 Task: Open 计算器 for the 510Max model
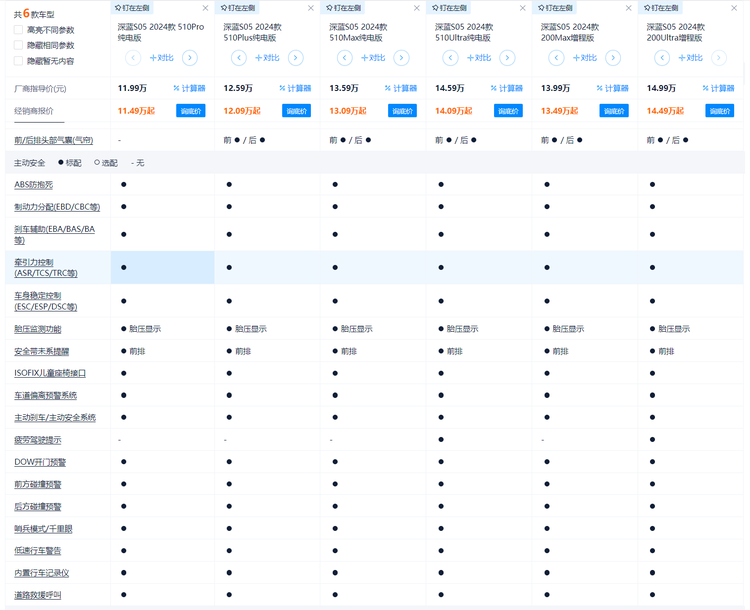pyautogui.click(x=400, y=88)
